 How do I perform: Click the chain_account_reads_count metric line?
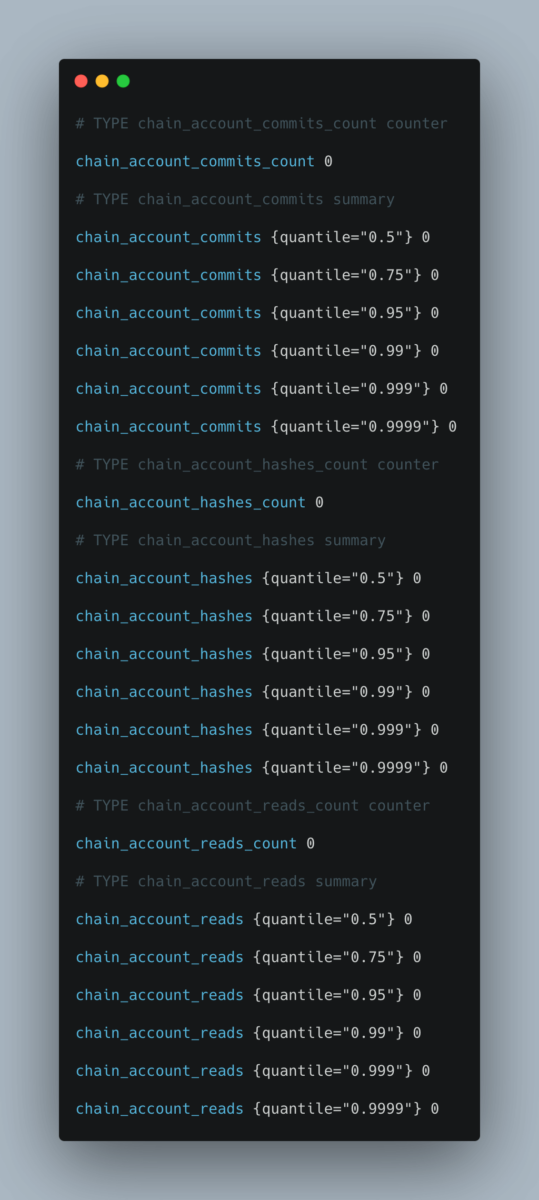coord(195,844)
